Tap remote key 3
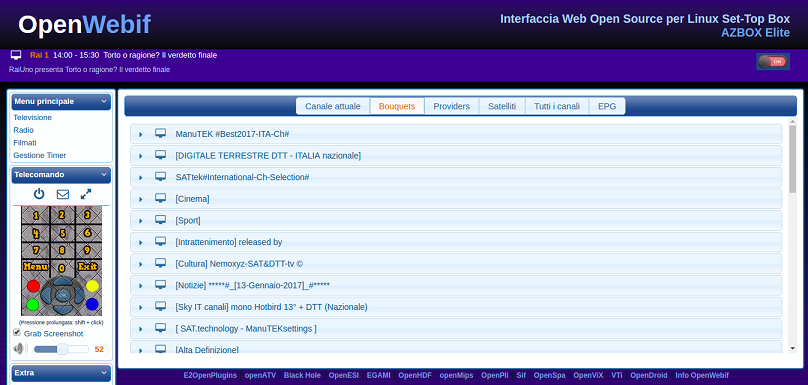The height and width of the screenshot is (385, 808). pos(88,215)
